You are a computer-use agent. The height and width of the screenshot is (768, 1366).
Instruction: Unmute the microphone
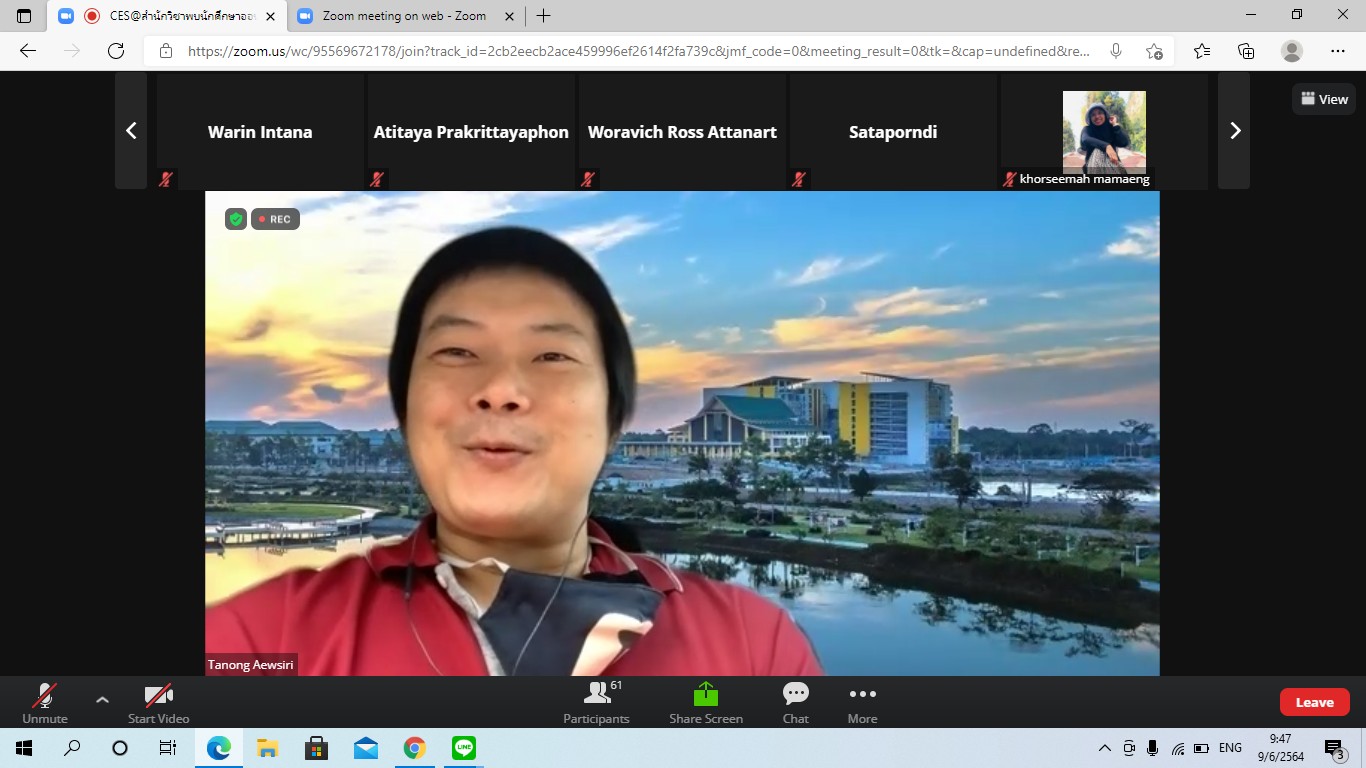pos(45,703)
